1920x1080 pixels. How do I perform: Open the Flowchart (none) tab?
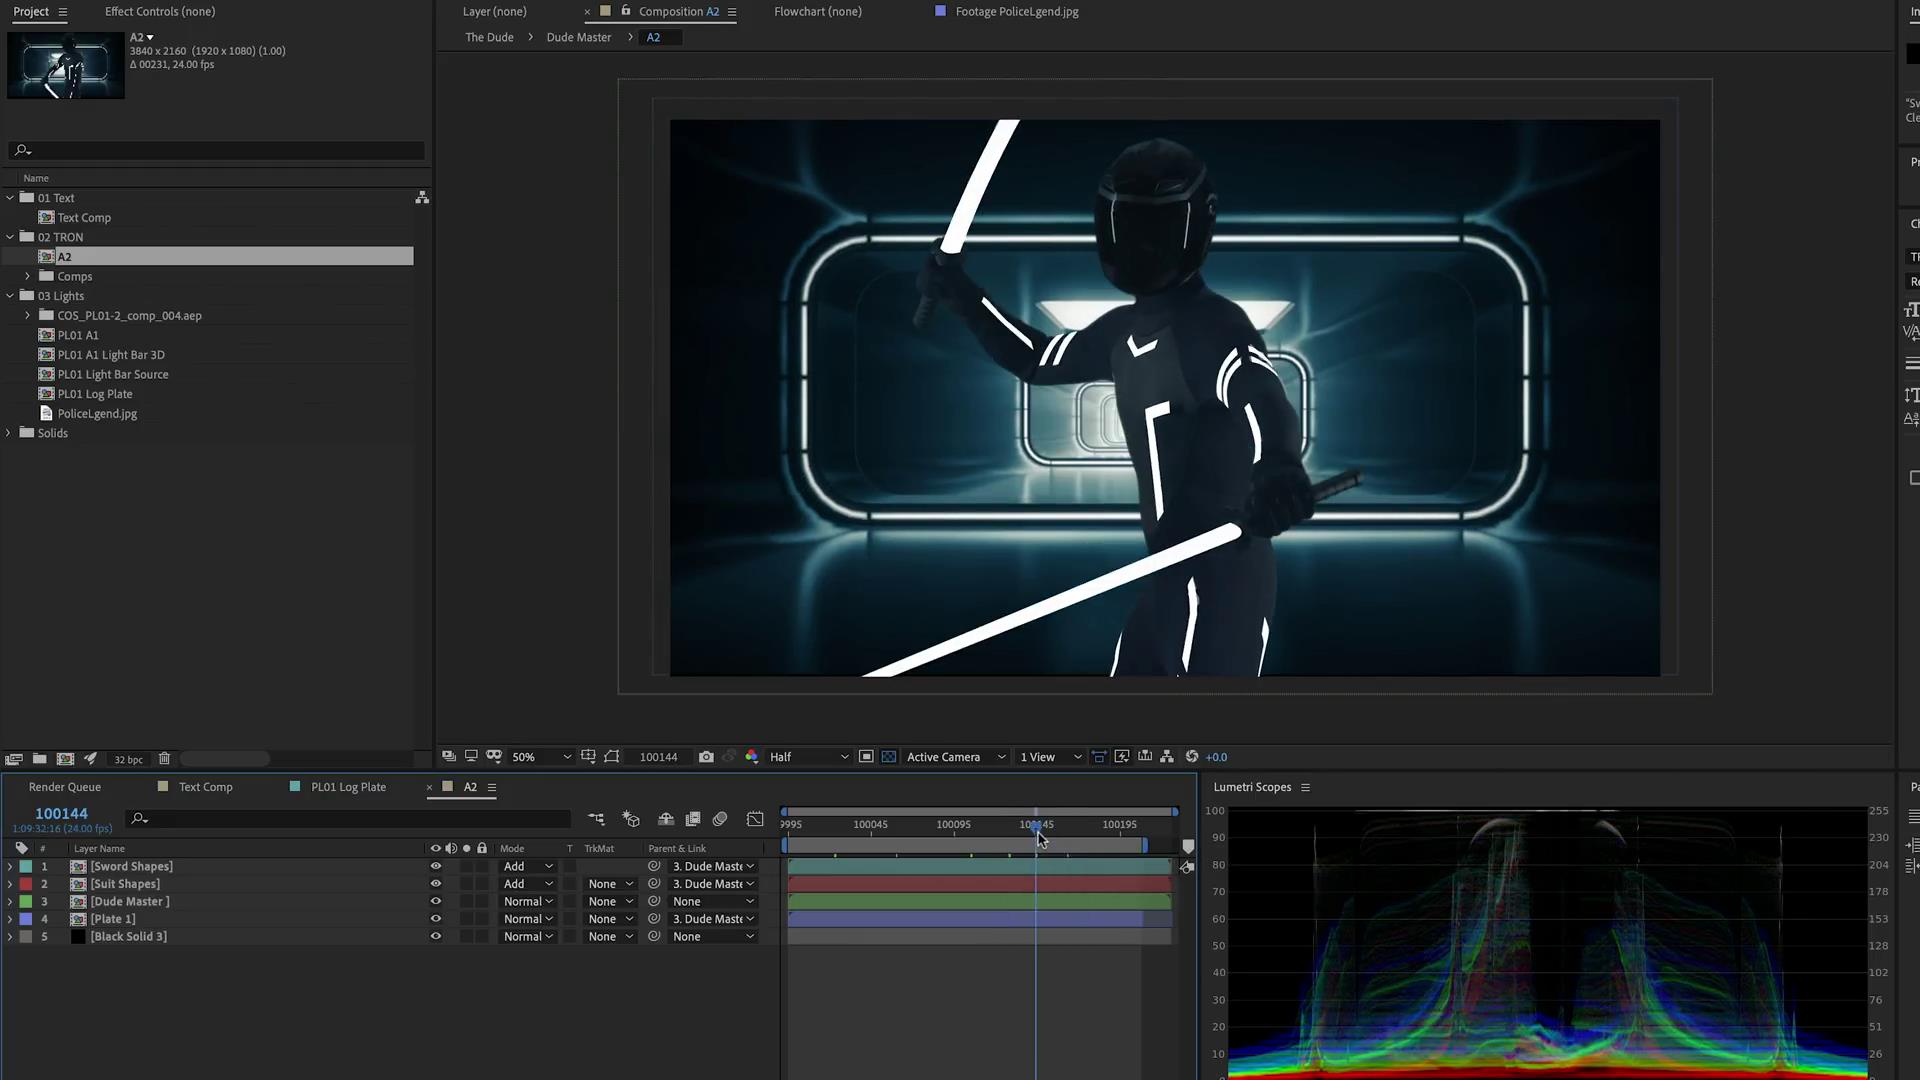[817, 11]
